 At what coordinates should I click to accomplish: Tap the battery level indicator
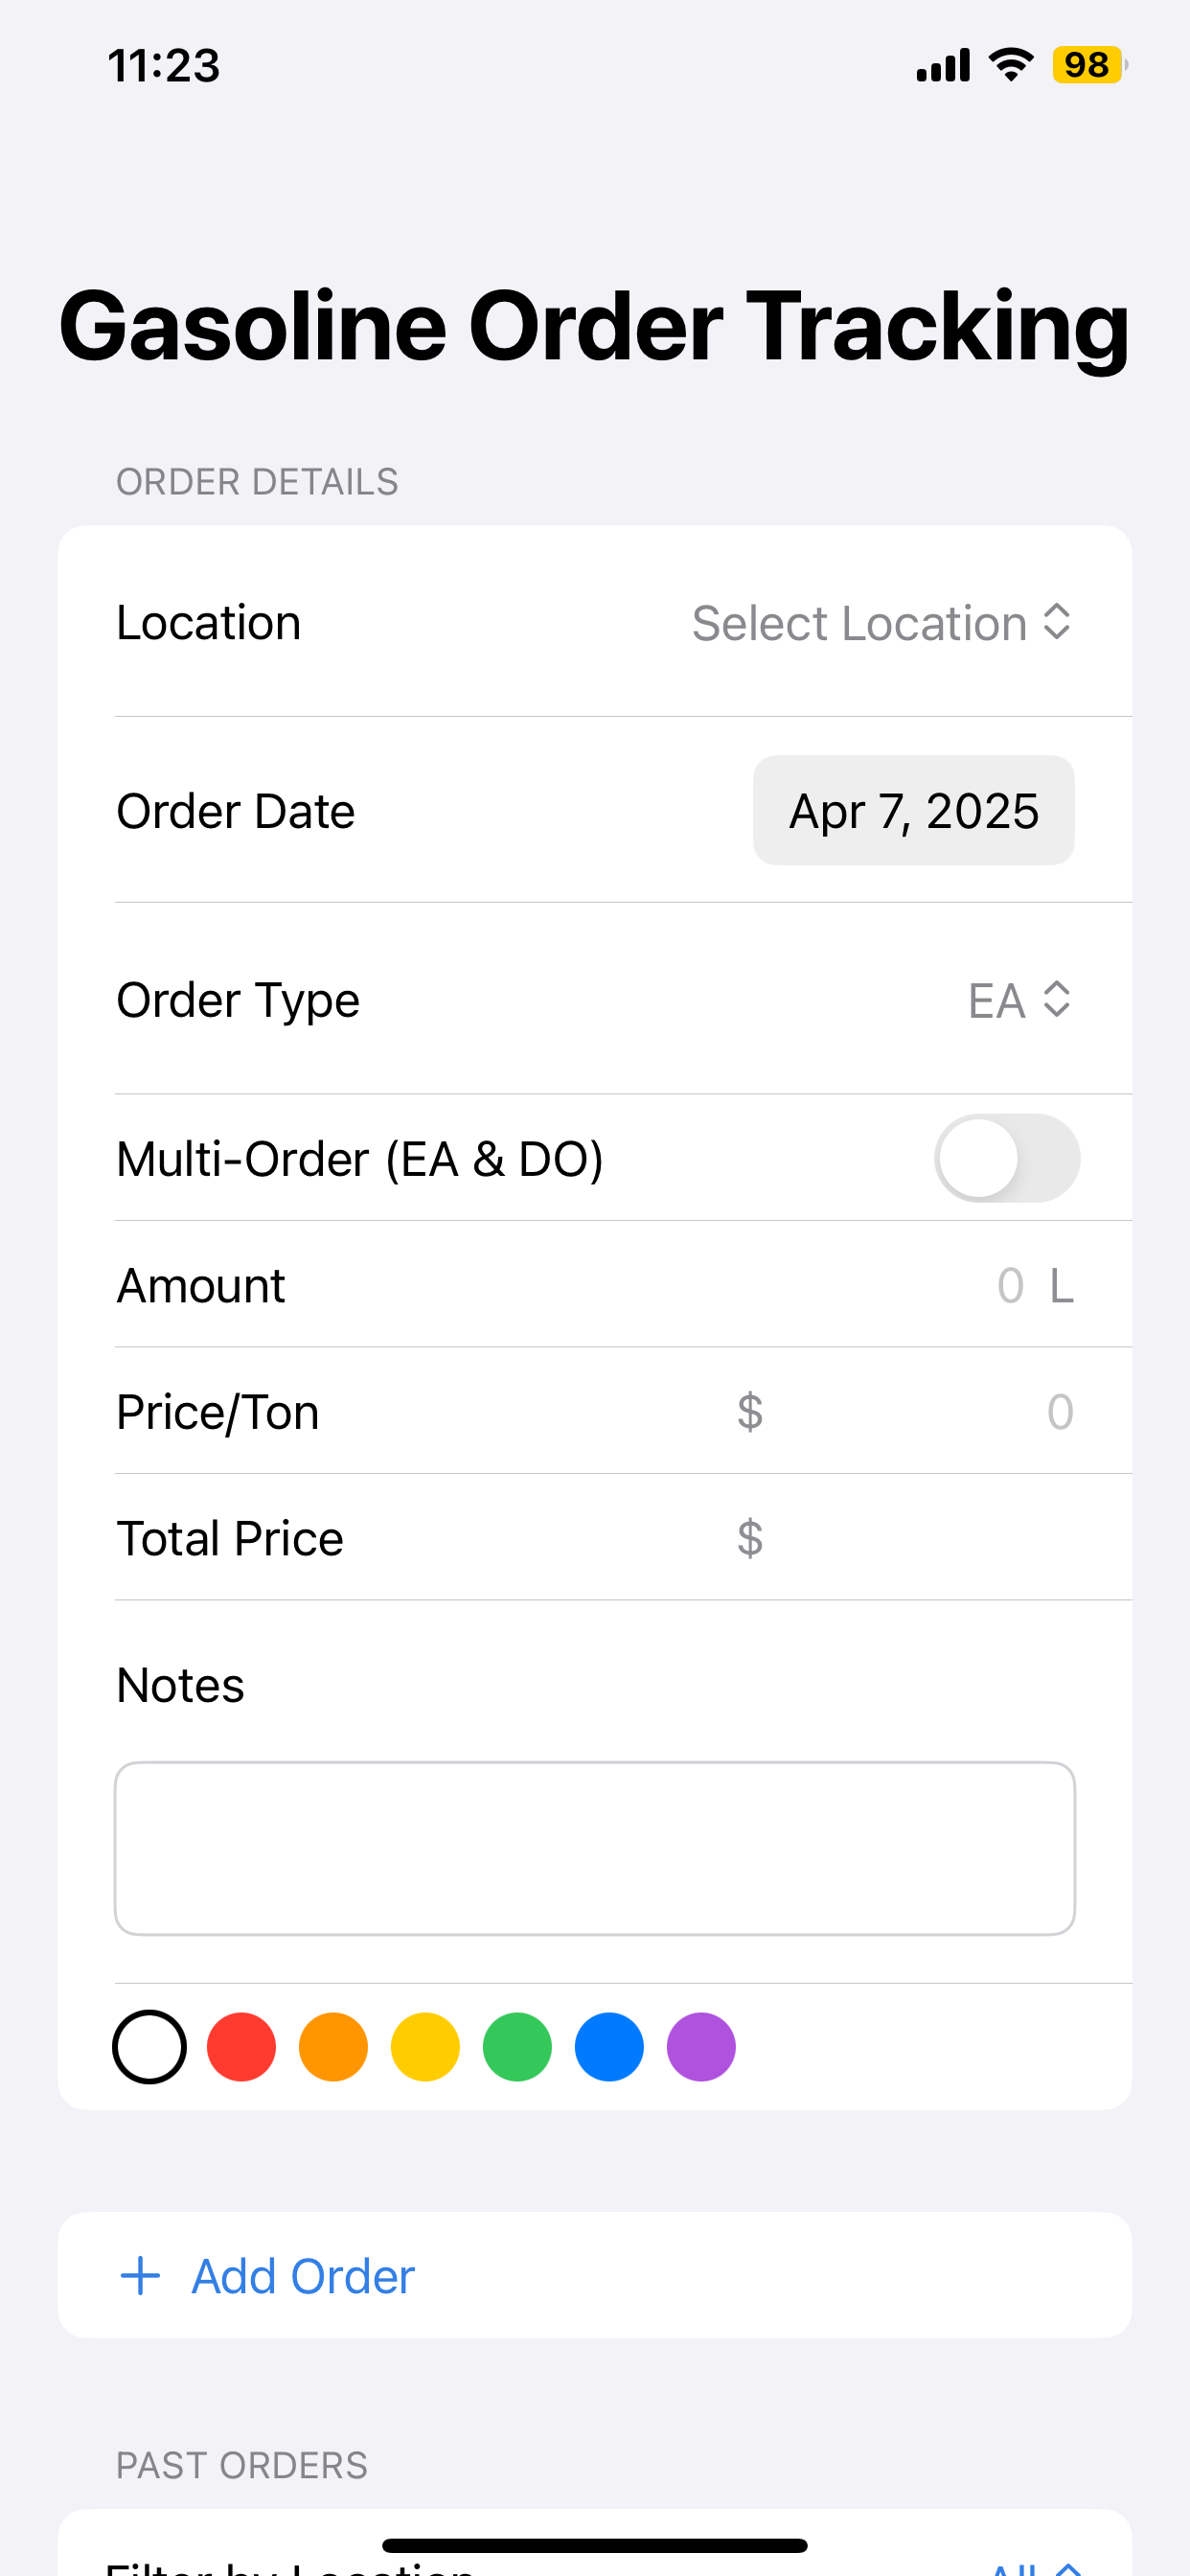click(1090, 65)
